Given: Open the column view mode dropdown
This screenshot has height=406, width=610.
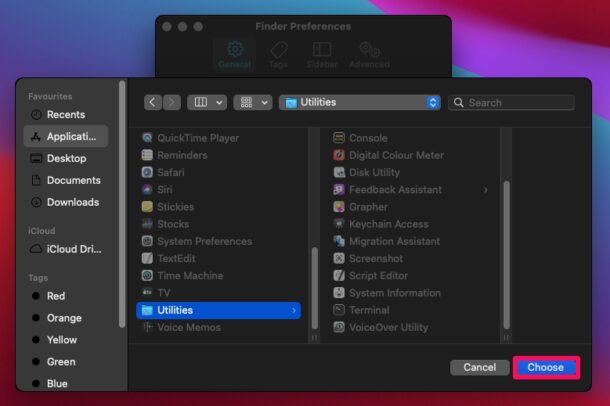Looking at the screenshot, I should coord(207,102).
